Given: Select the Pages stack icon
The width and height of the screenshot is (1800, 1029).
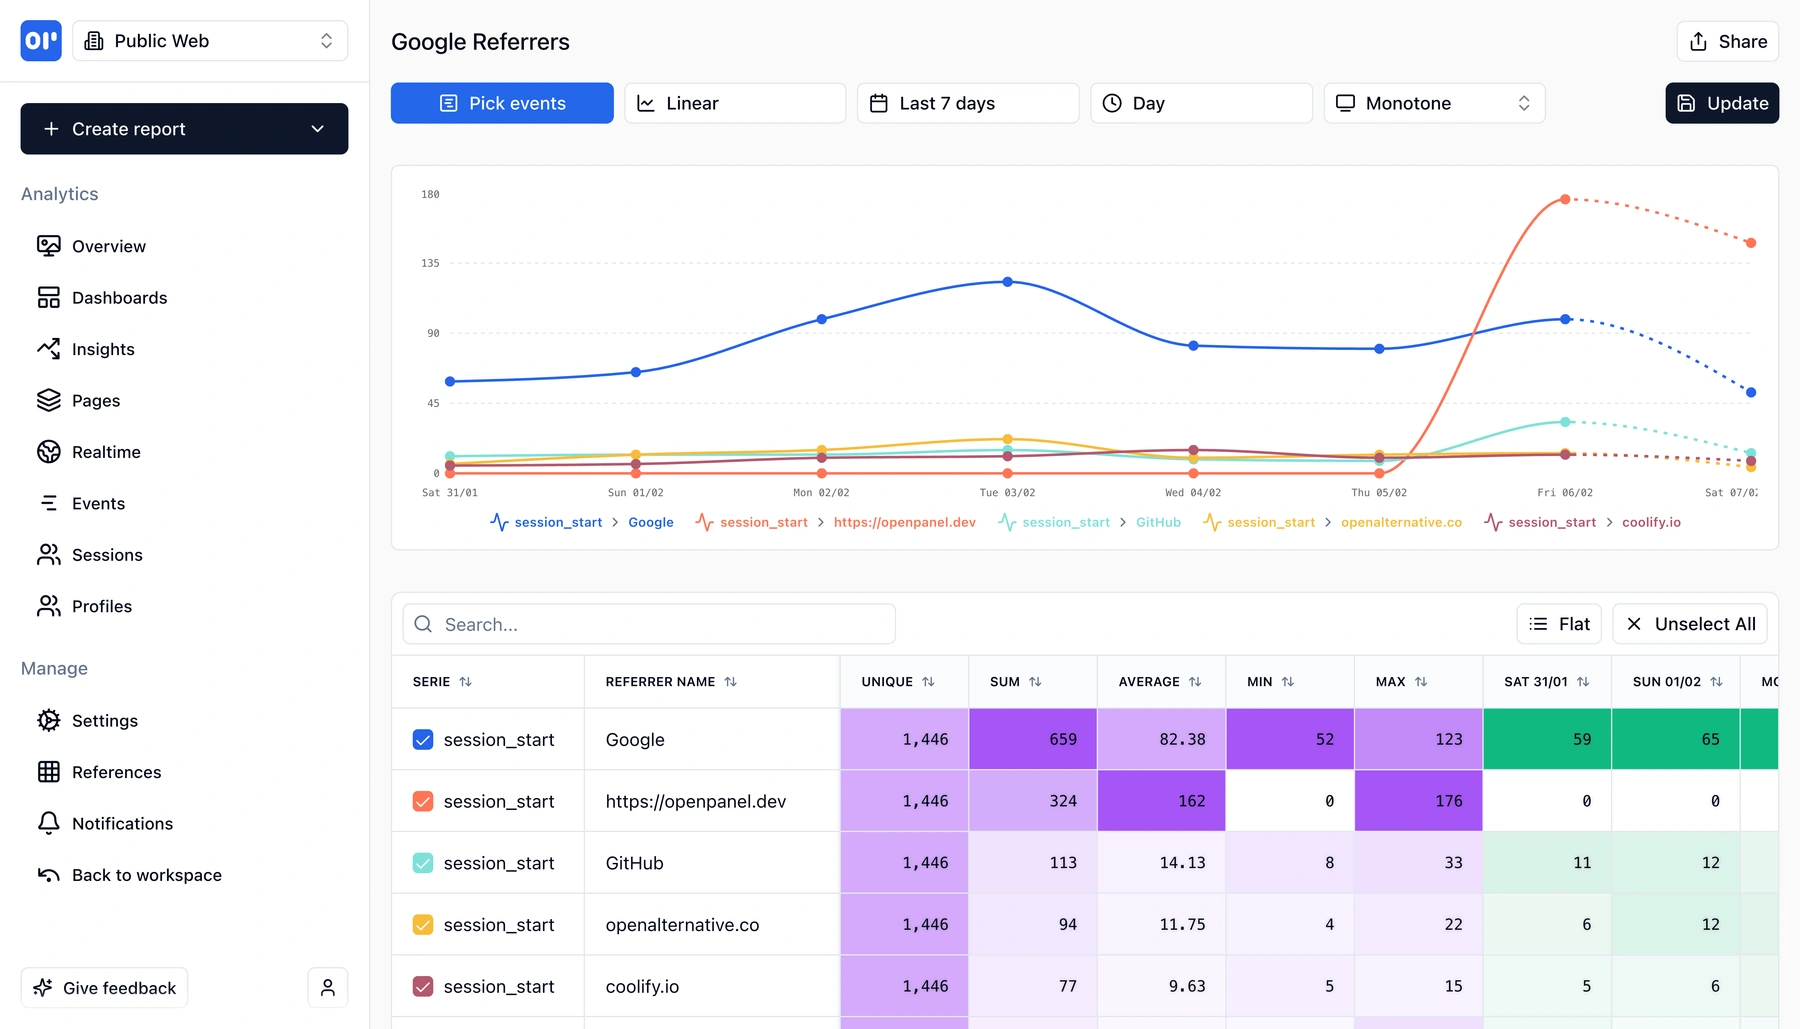Looking at the screenshot, I should click(49, 400).
